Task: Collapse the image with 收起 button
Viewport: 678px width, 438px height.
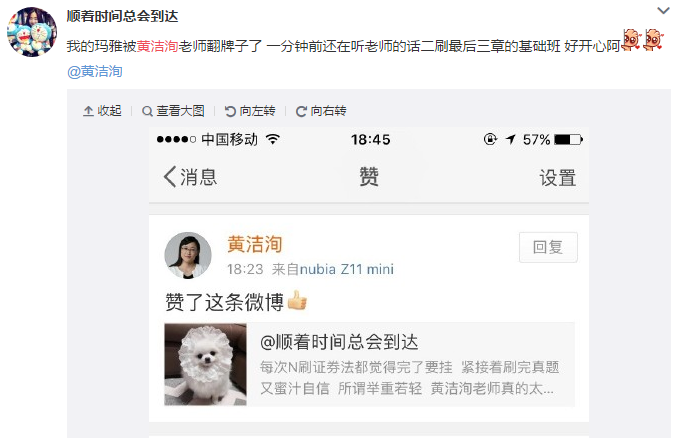Action: point(102,111)
